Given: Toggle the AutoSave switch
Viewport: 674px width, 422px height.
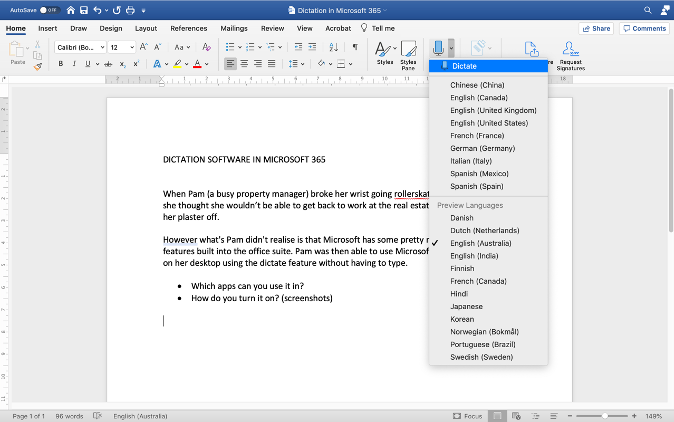Looking at the screenshot, I should [x=47, y=10].
